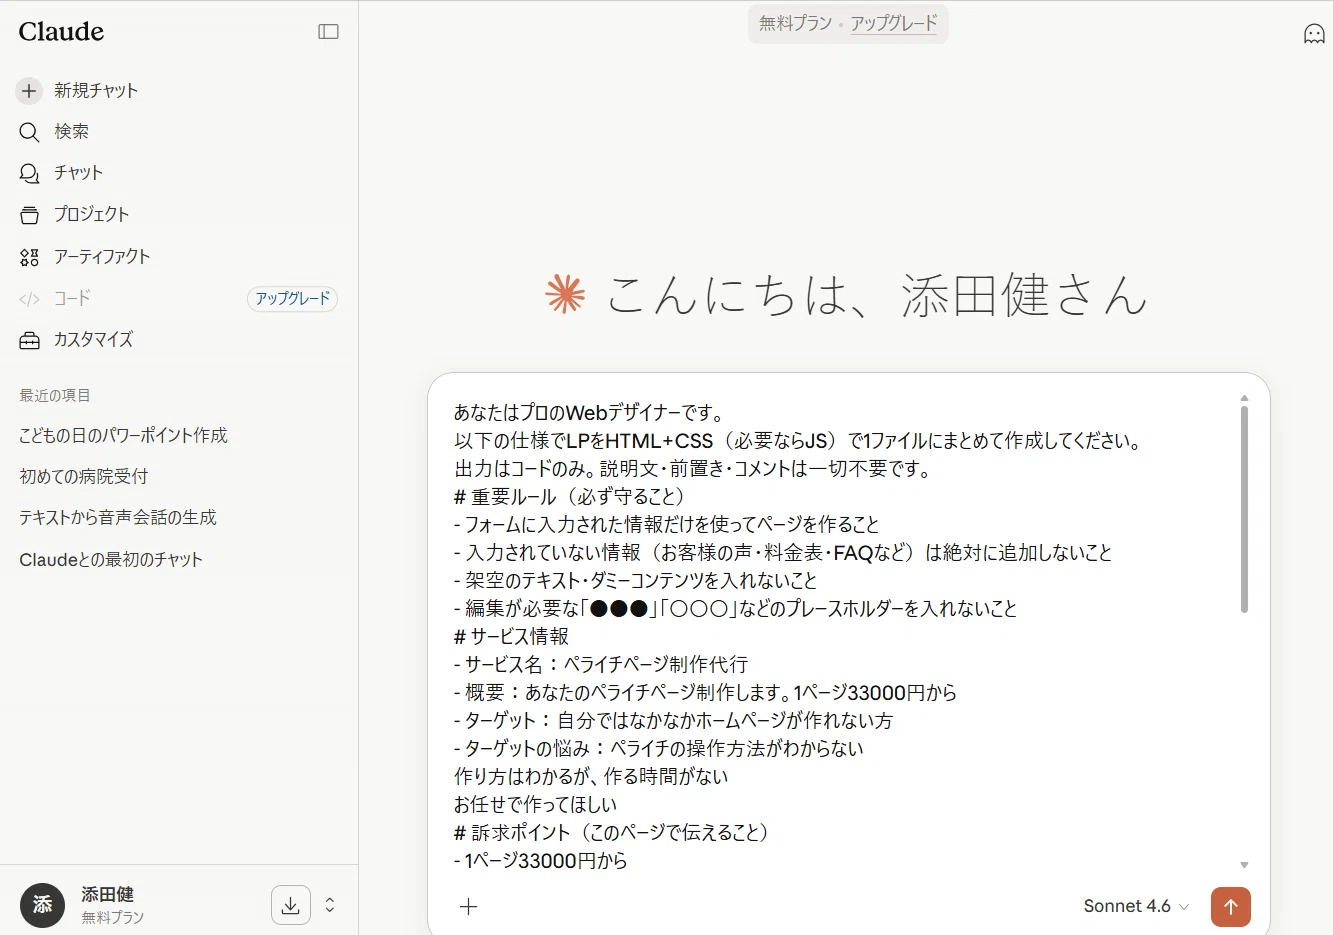Open incognito chat via ghost icon
This screenshot has width=1333, height=935.
pos(1314,34)
